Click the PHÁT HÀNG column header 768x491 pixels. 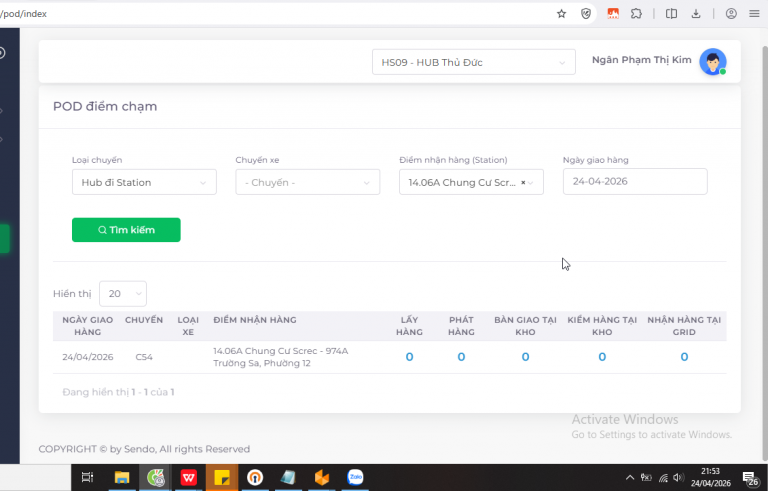pos(461,326)
